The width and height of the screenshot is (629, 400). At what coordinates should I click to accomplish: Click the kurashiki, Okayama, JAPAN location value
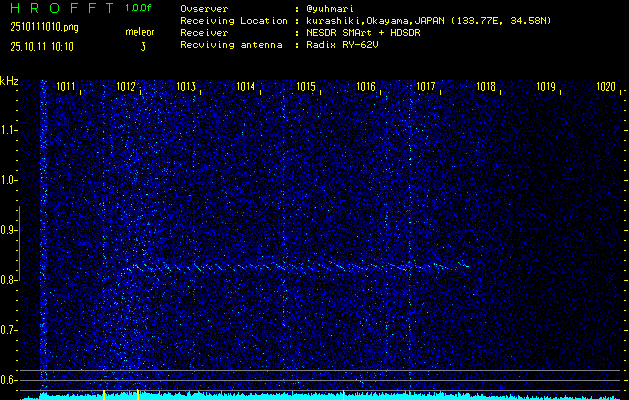(428, 21)
